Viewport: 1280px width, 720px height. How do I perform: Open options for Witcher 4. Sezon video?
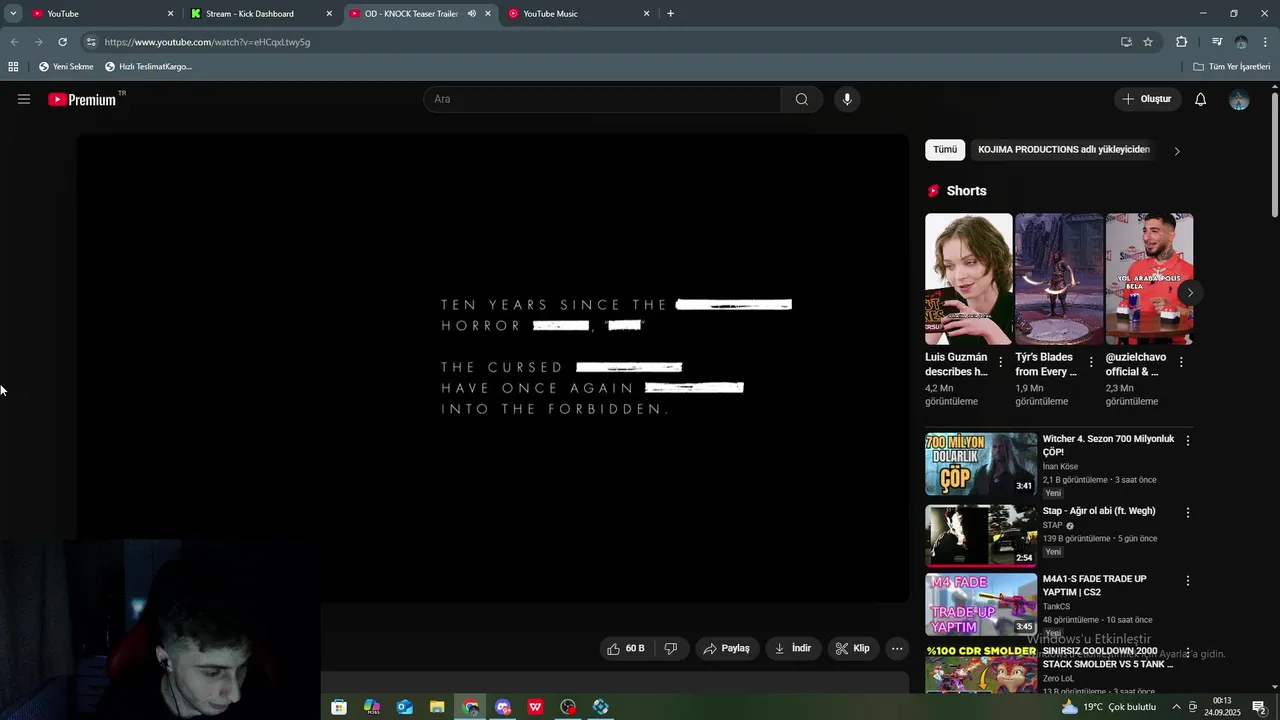pyautogui.click(x=1188, y=440)
